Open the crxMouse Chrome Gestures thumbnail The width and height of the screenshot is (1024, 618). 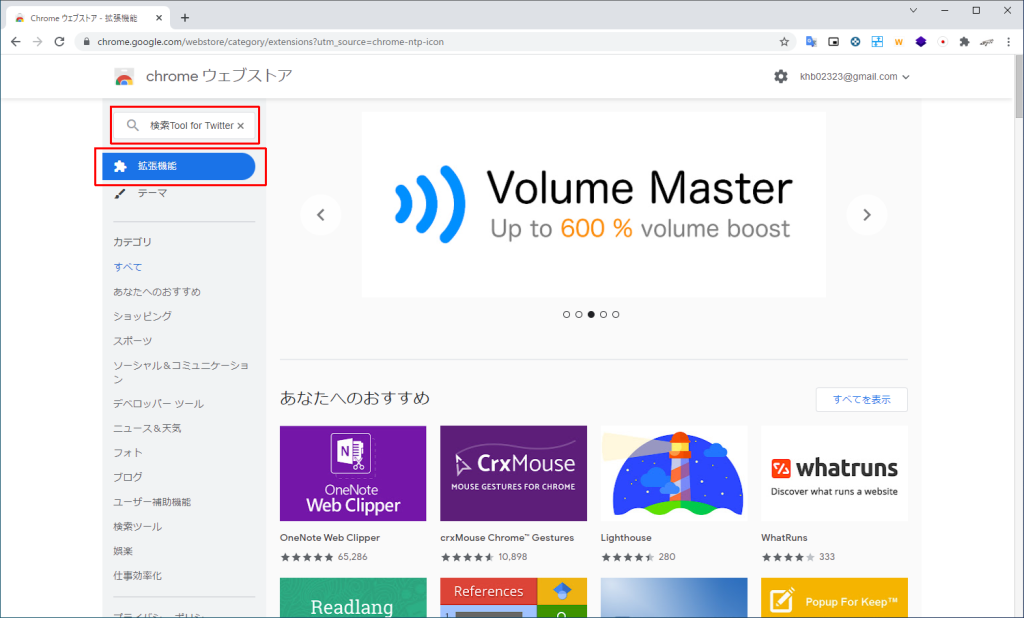tap(513, 474)
